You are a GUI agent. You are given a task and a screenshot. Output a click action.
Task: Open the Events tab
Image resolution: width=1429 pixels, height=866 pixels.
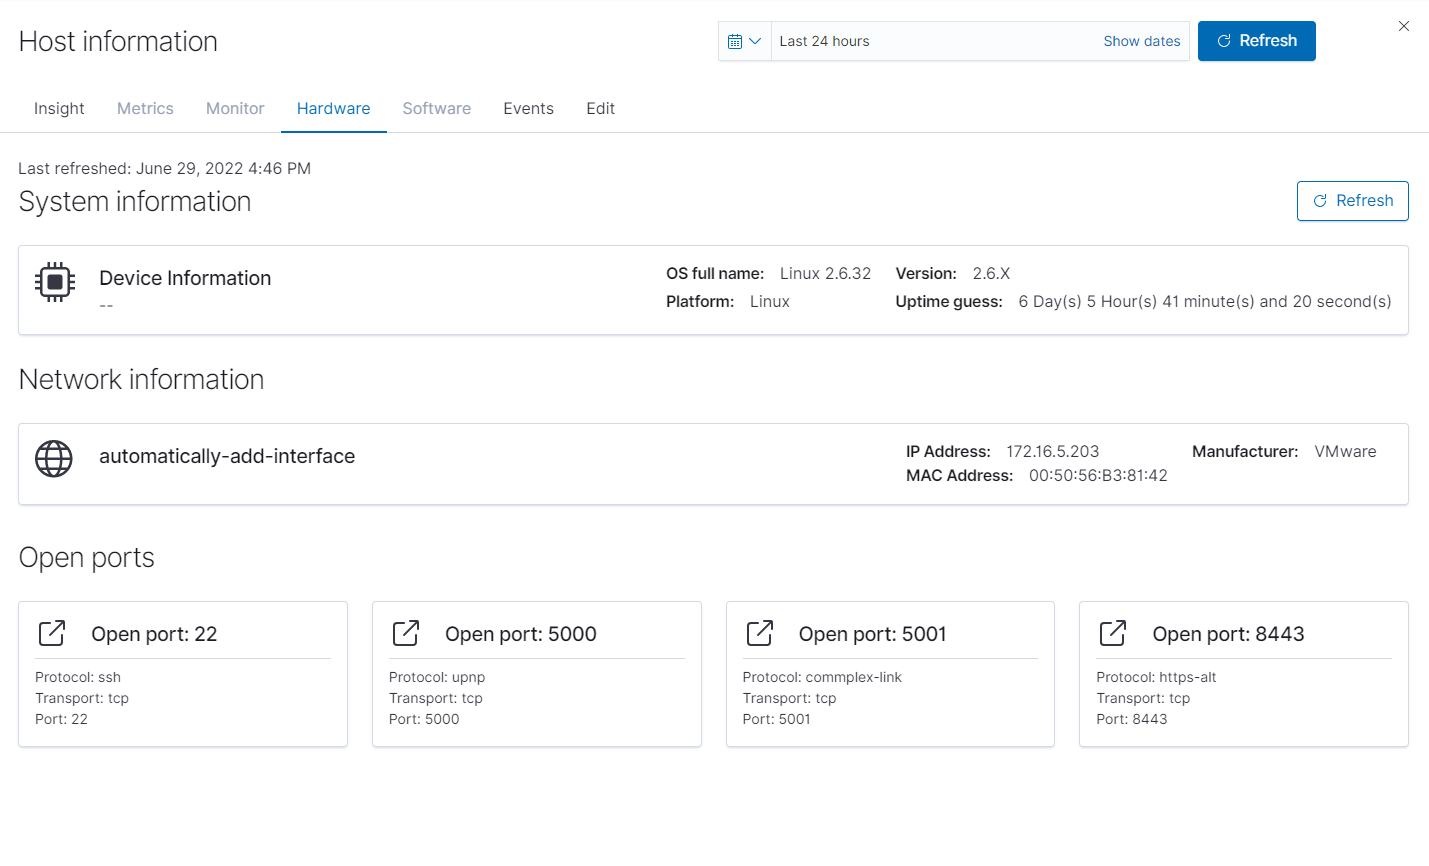(529, 108)
